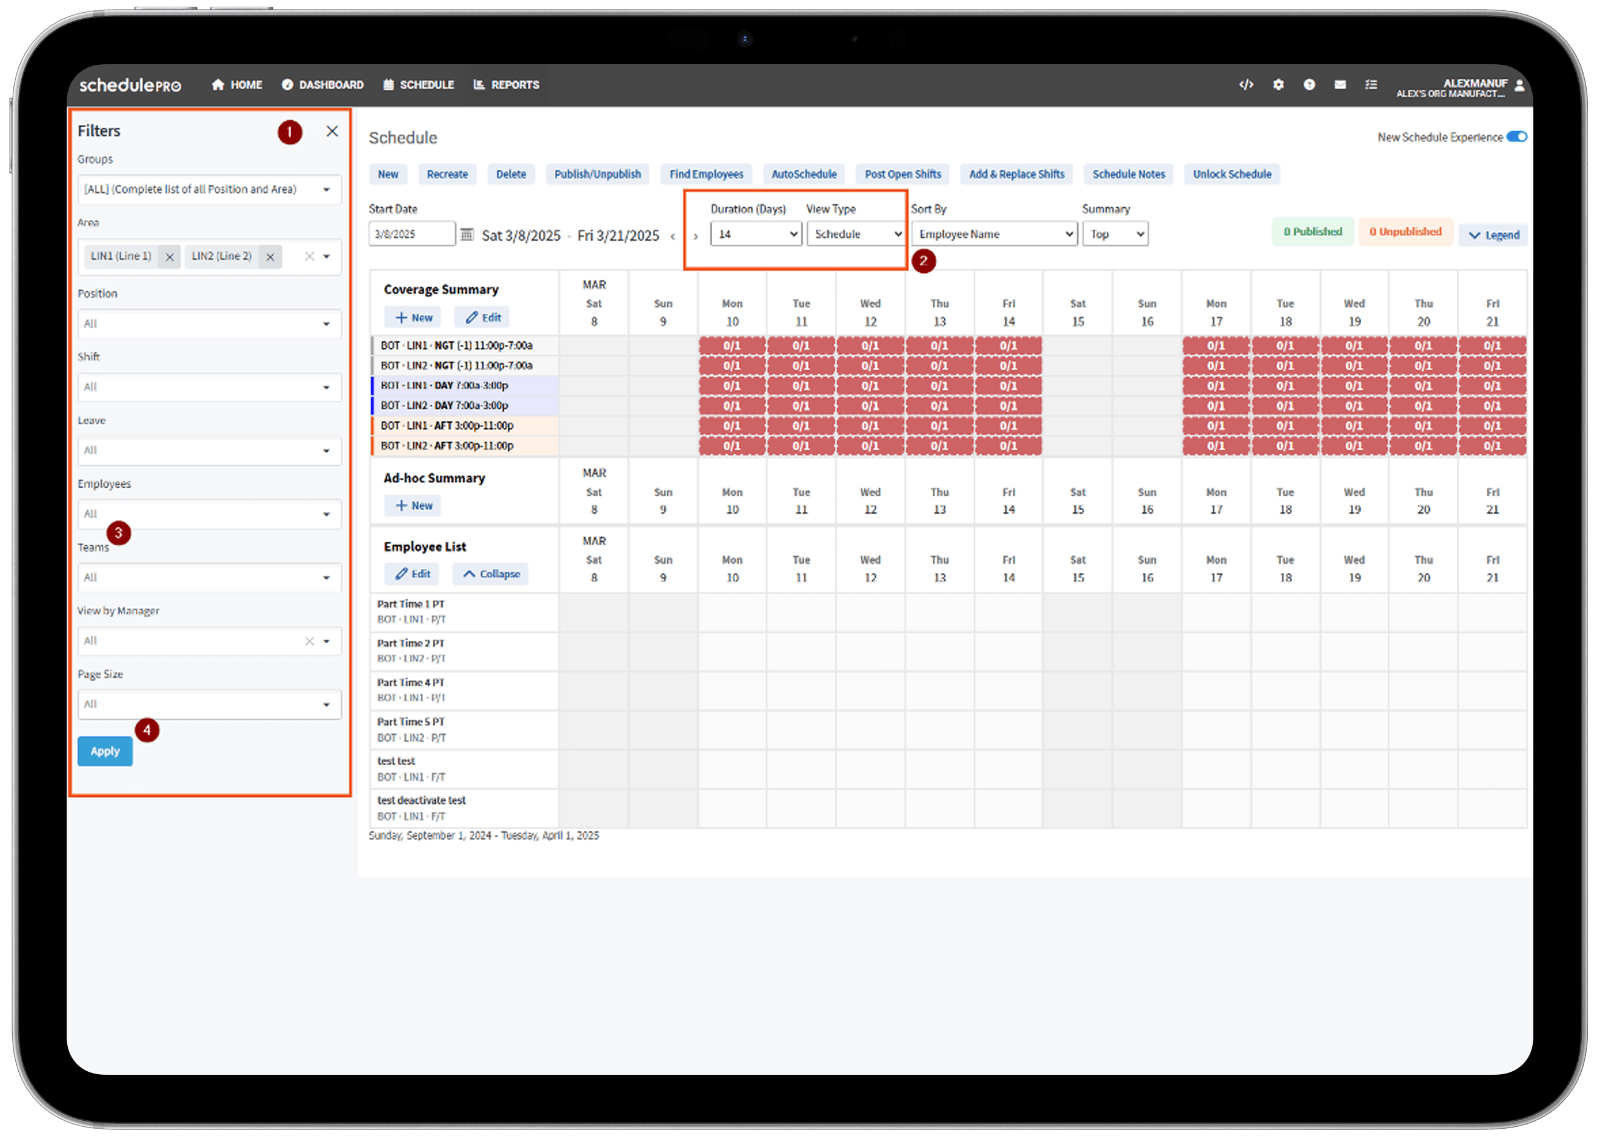Click the Start Date input field
The width and height of the screenshot is (1600, 1139).
(x=412, y=234)
